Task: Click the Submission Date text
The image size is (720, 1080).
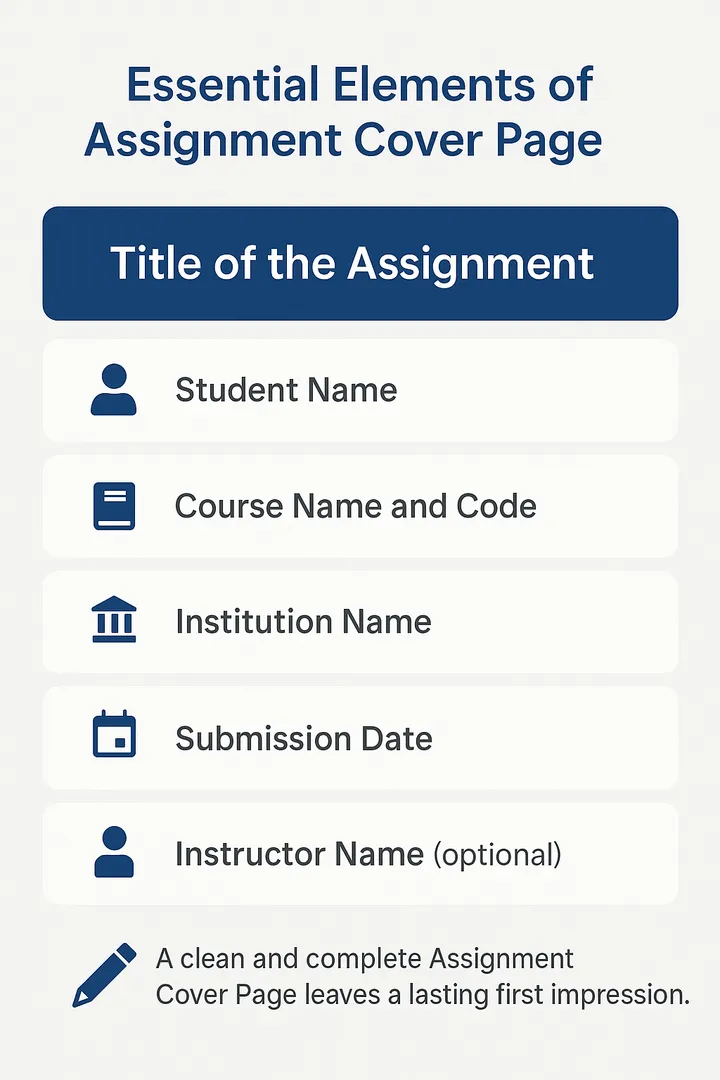Action: (x=304, y=738)
